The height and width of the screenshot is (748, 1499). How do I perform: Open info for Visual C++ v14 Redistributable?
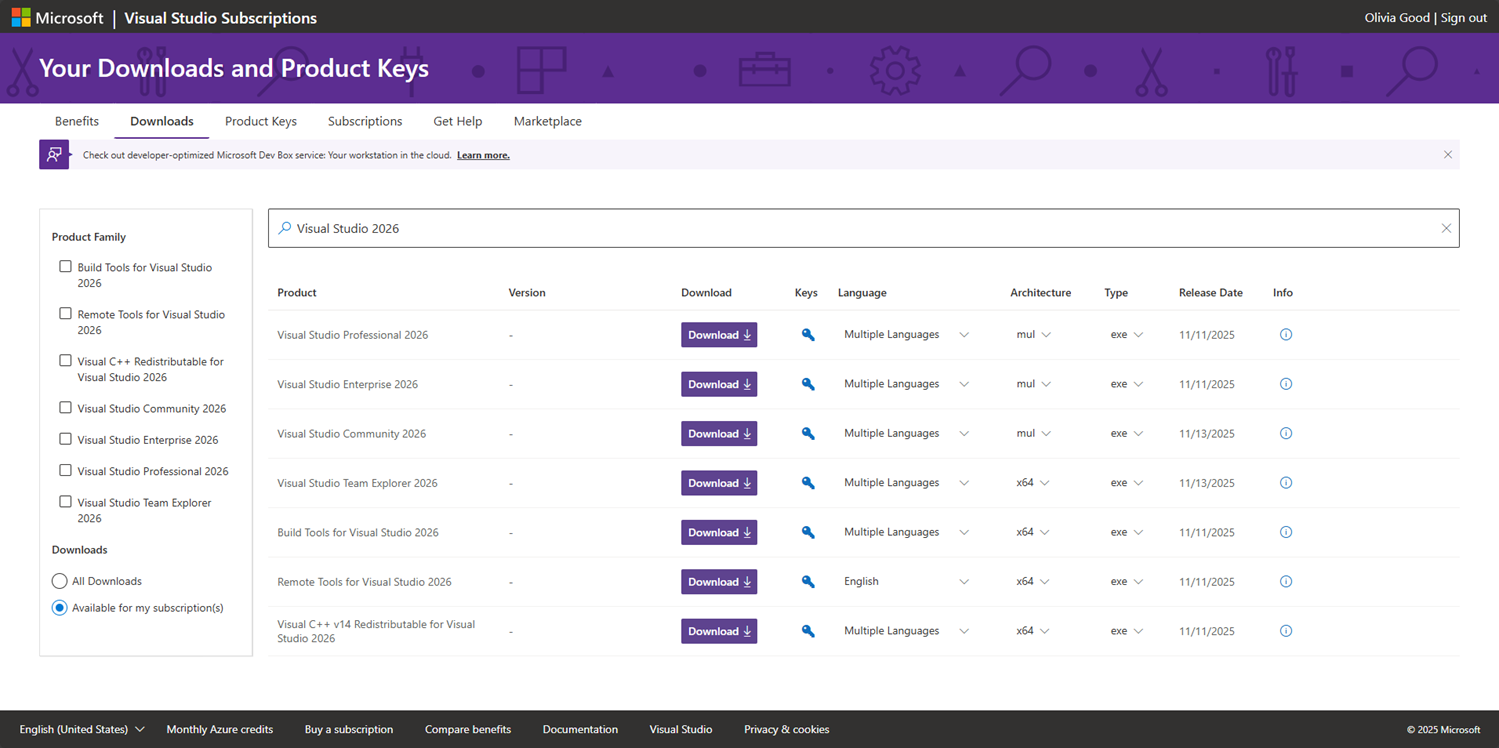pyautogui.click(x=1285, y=631)
